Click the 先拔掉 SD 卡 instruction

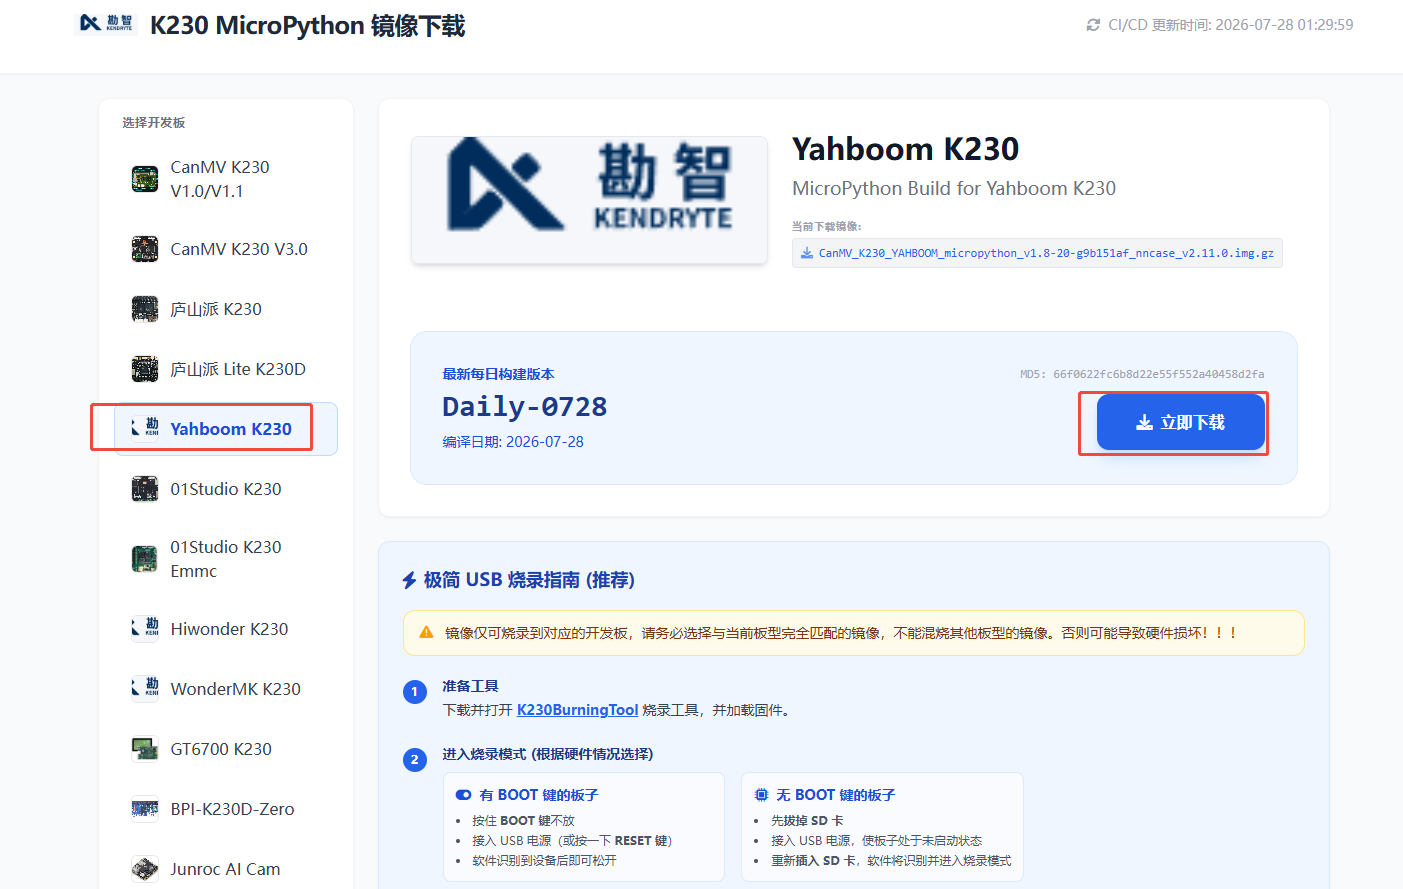pos(807,821)
